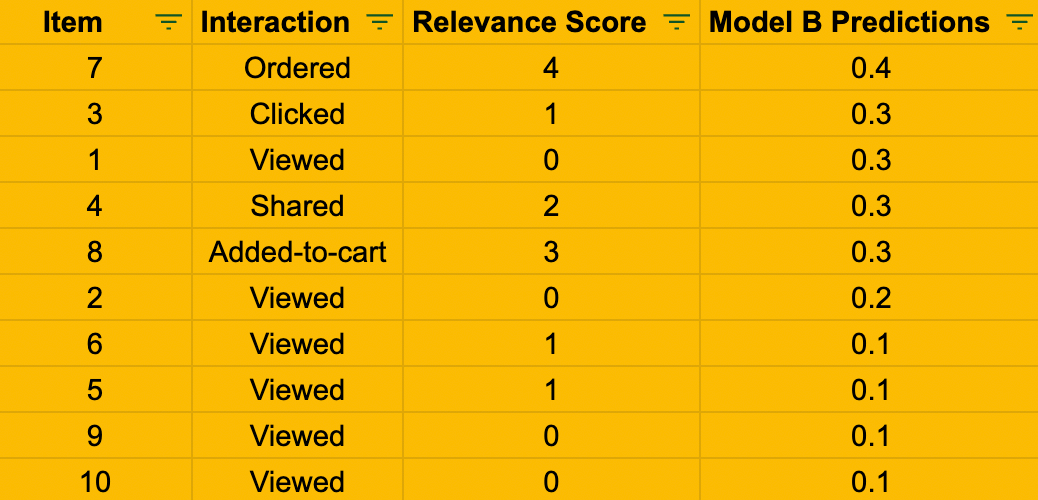This screenshot has height=500, width=1038.
Task: Click the Added-to-cart cell
Action: 297,252
